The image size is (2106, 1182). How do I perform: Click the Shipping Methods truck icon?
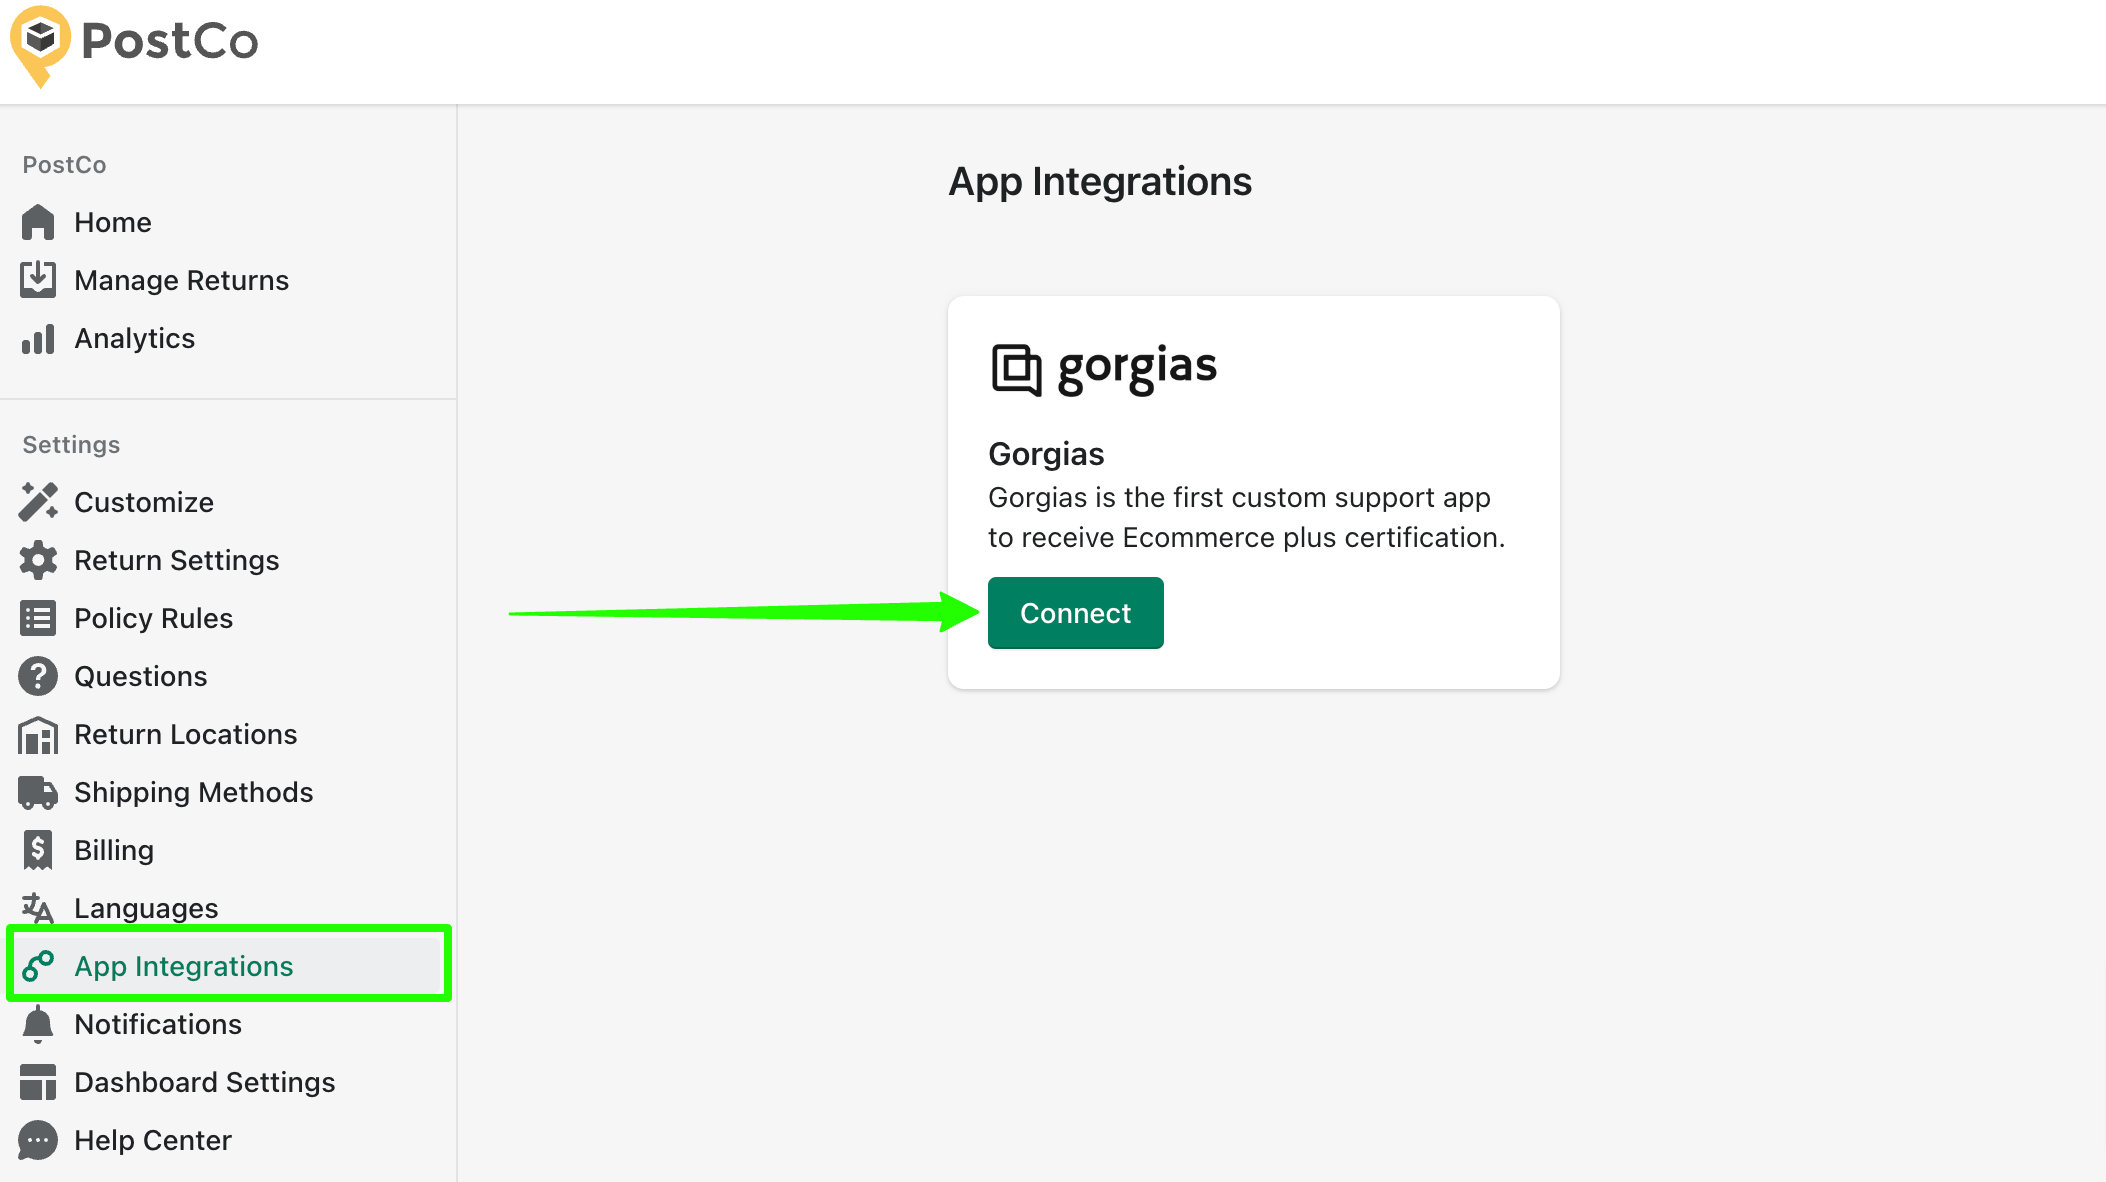click(x=38, y=792)
